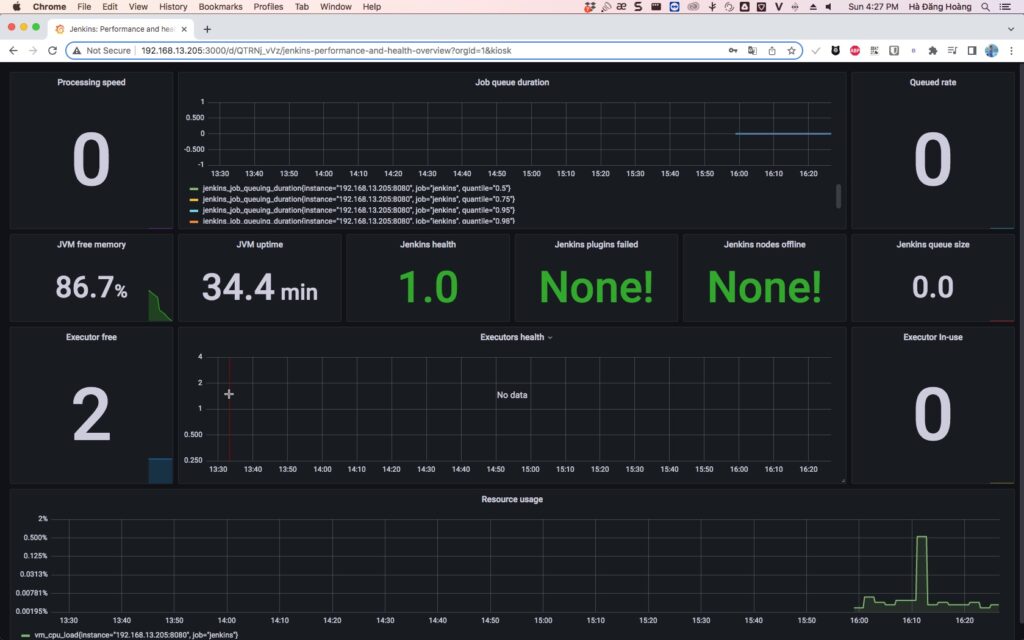
Task: Open the History menu
Action: pos(173,7)
